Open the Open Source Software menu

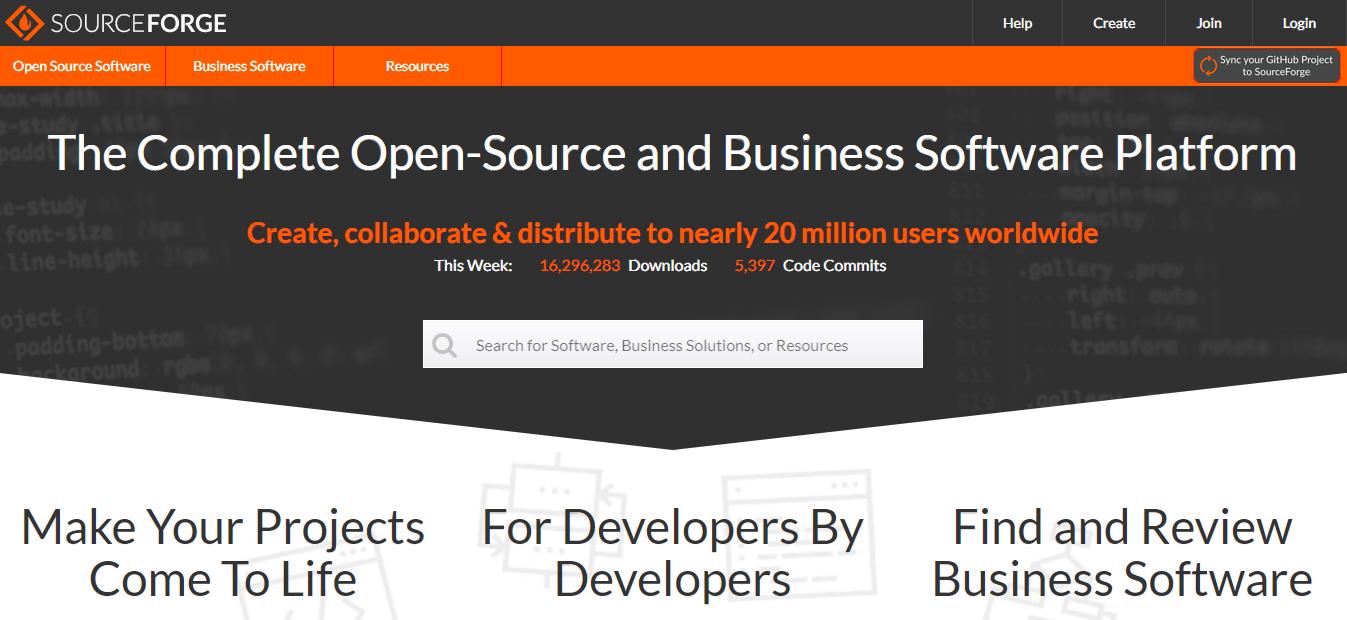[x=82, y=66]
